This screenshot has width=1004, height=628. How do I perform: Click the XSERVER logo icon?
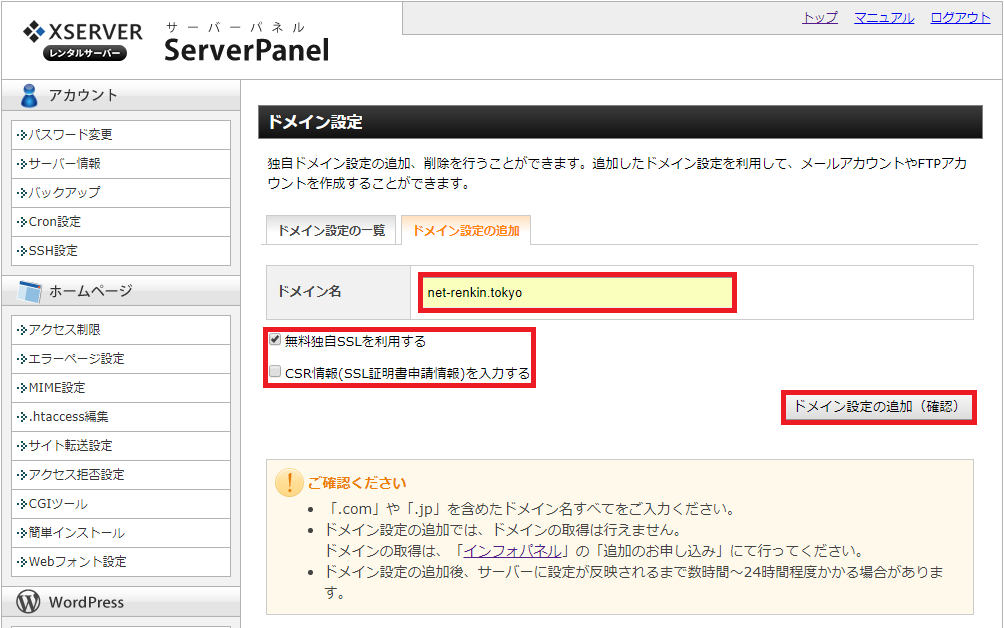35,32
